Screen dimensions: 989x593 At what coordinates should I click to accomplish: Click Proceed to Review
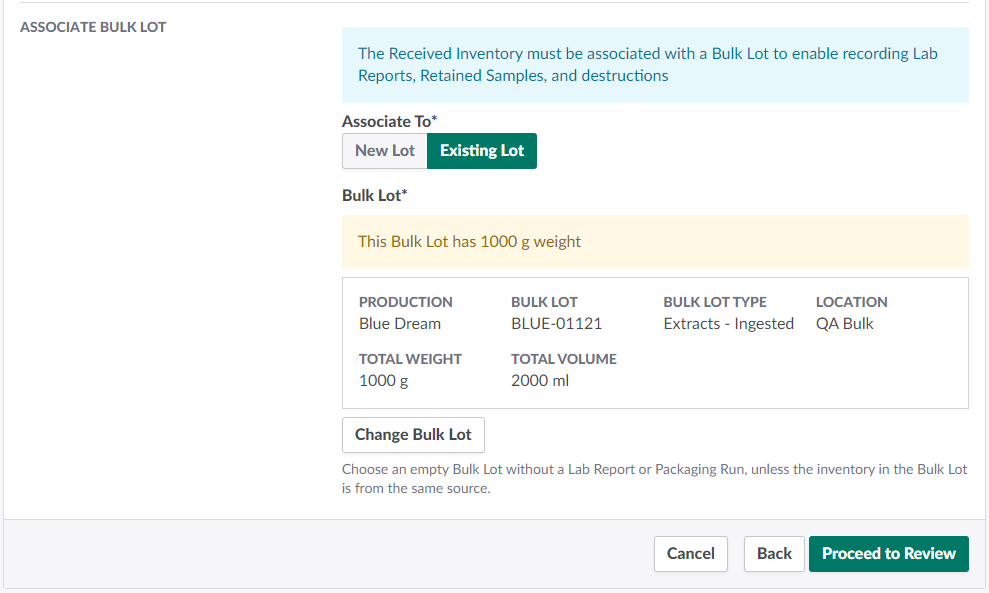tap(888, 553)
